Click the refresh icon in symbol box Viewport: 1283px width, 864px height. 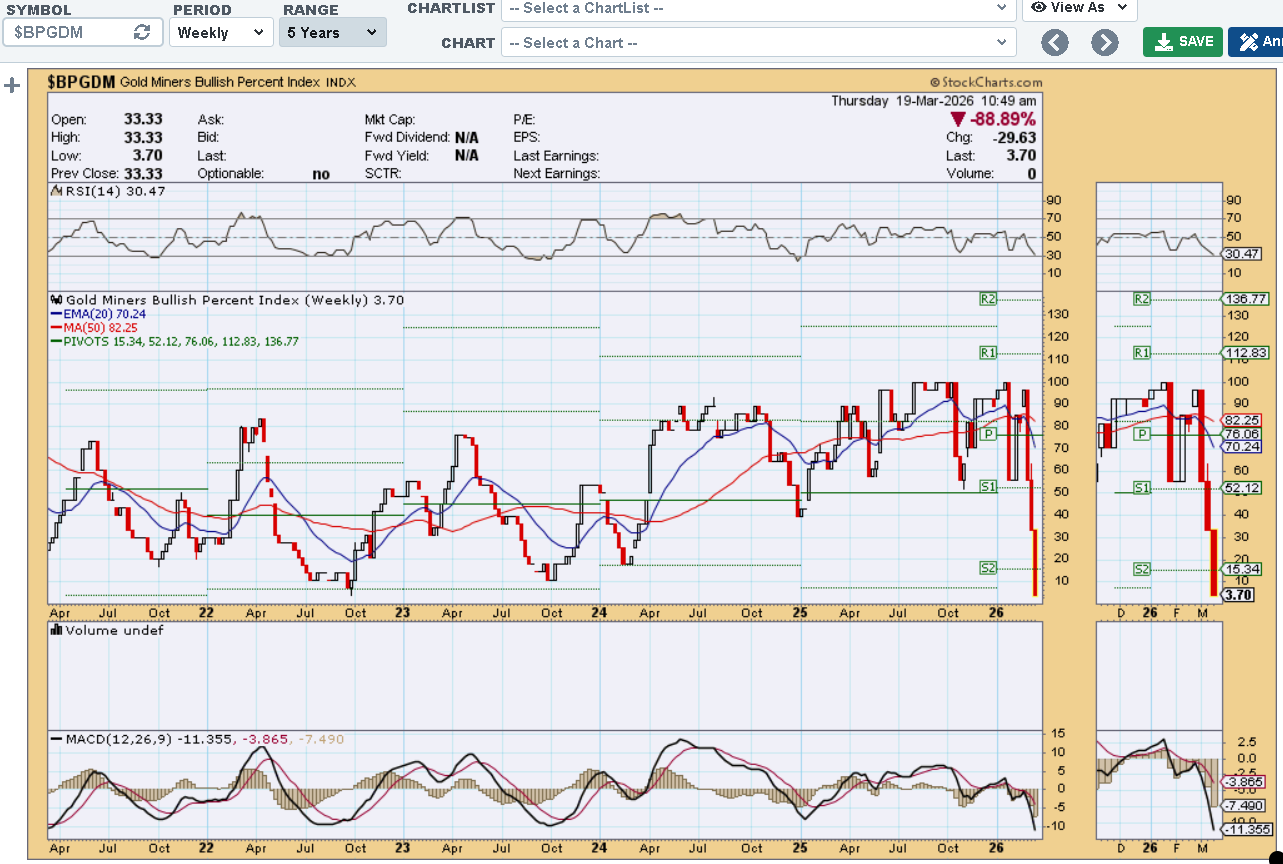pyautogui.click(x=142, y=32)
